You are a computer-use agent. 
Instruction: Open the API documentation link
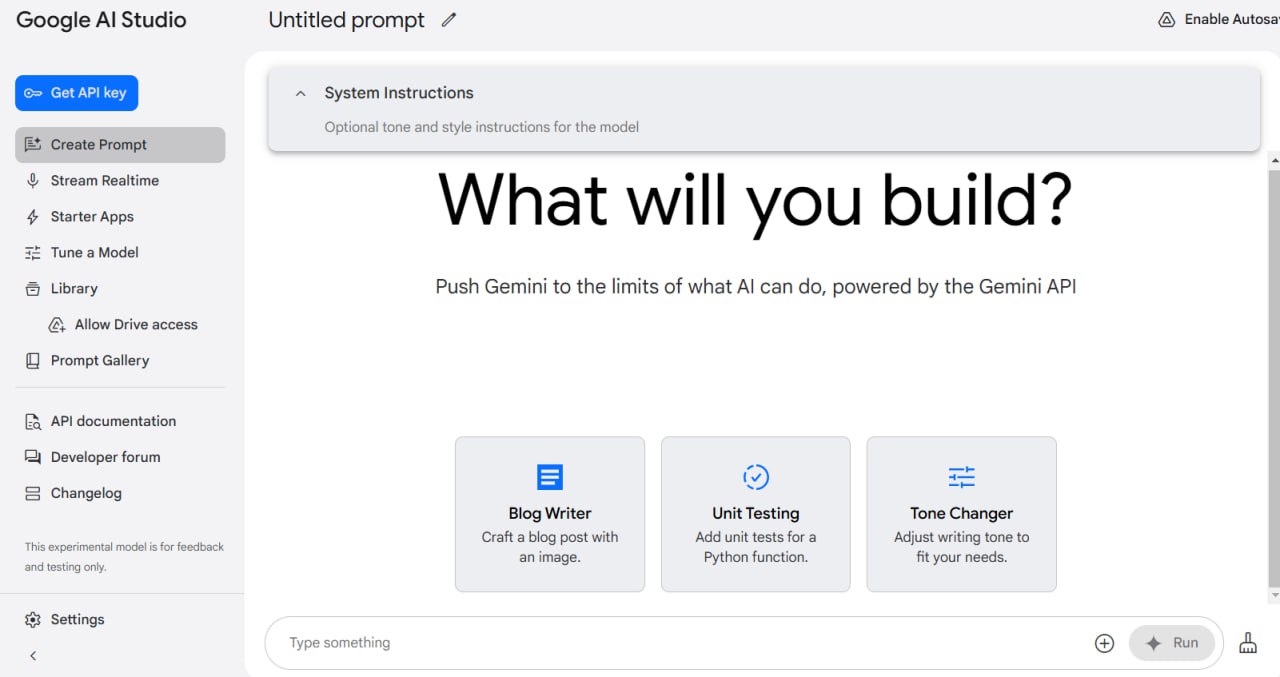(113, 422)
